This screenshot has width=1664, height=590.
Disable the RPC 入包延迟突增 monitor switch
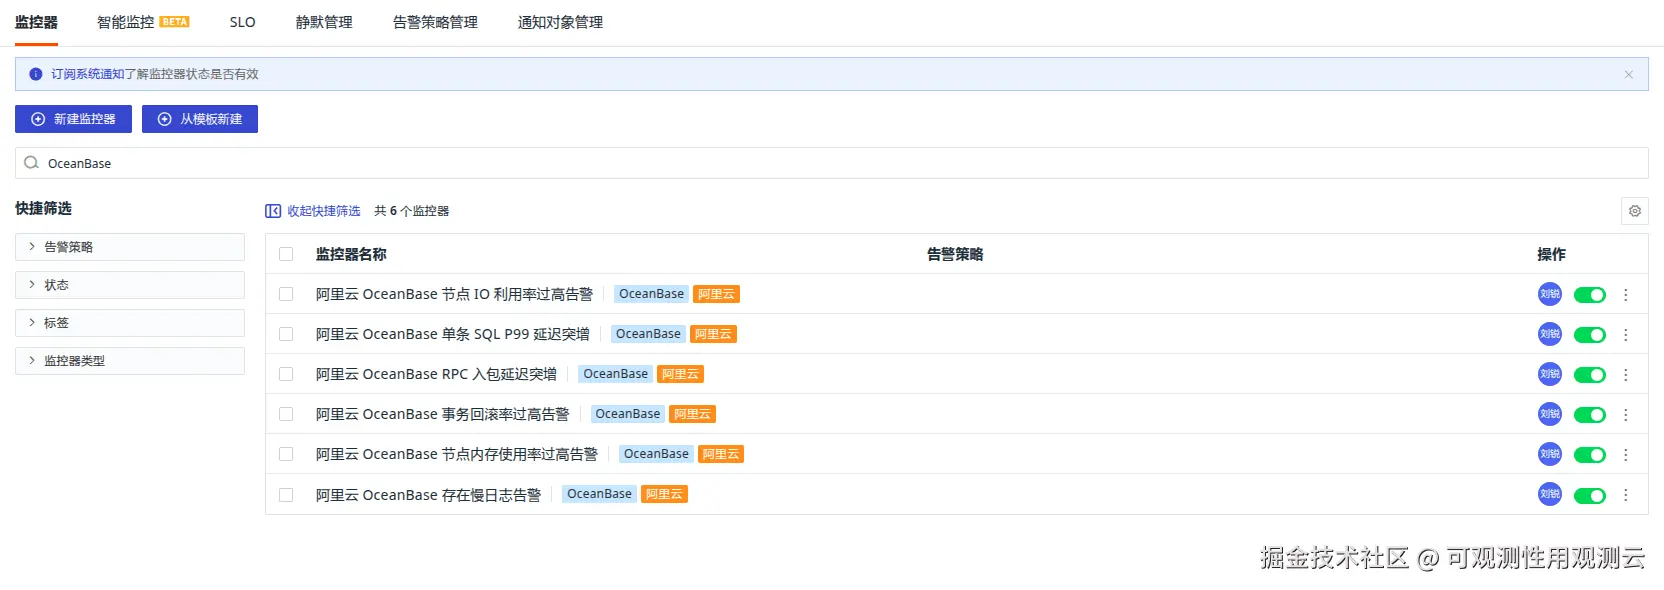coord(1590,375)
